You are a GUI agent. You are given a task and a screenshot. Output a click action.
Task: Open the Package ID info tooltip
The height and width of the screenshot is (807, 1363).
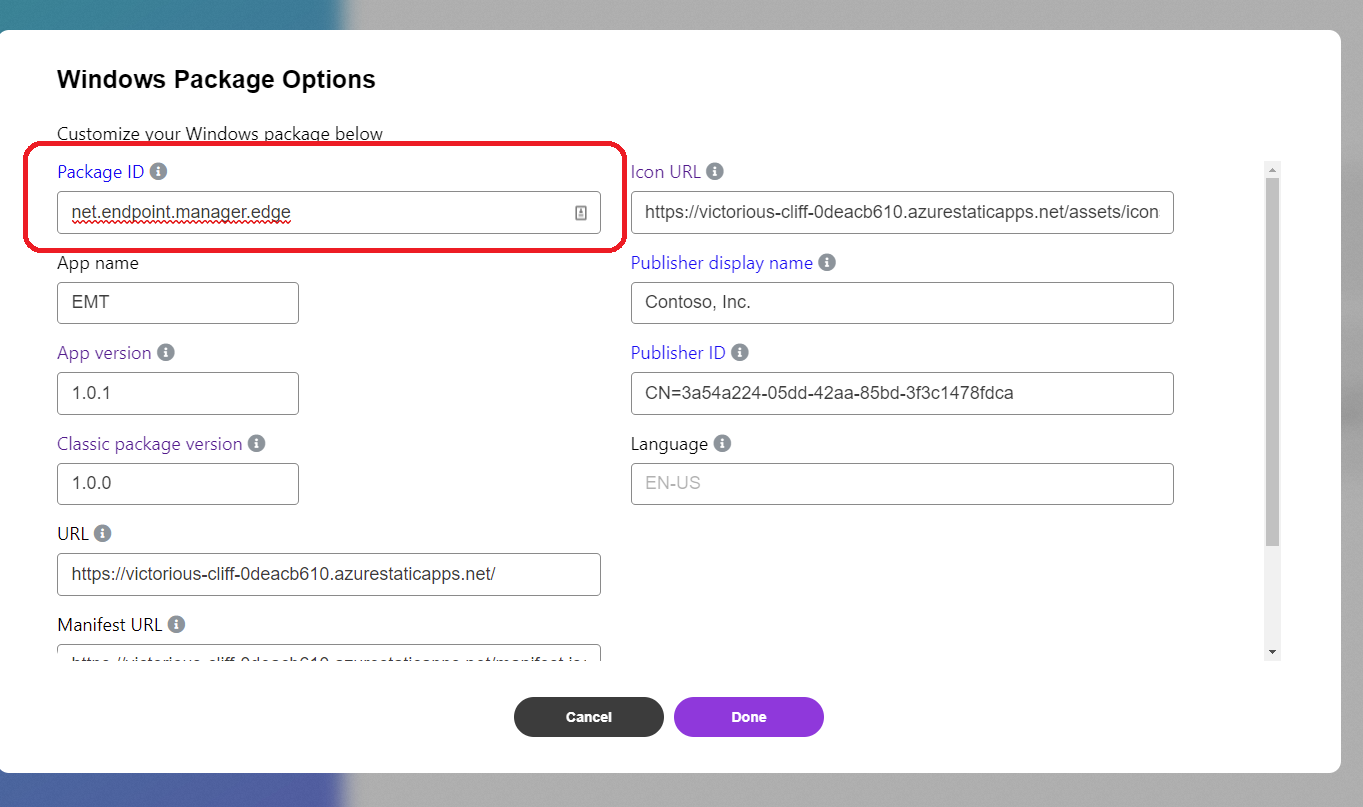pos(158,171)
